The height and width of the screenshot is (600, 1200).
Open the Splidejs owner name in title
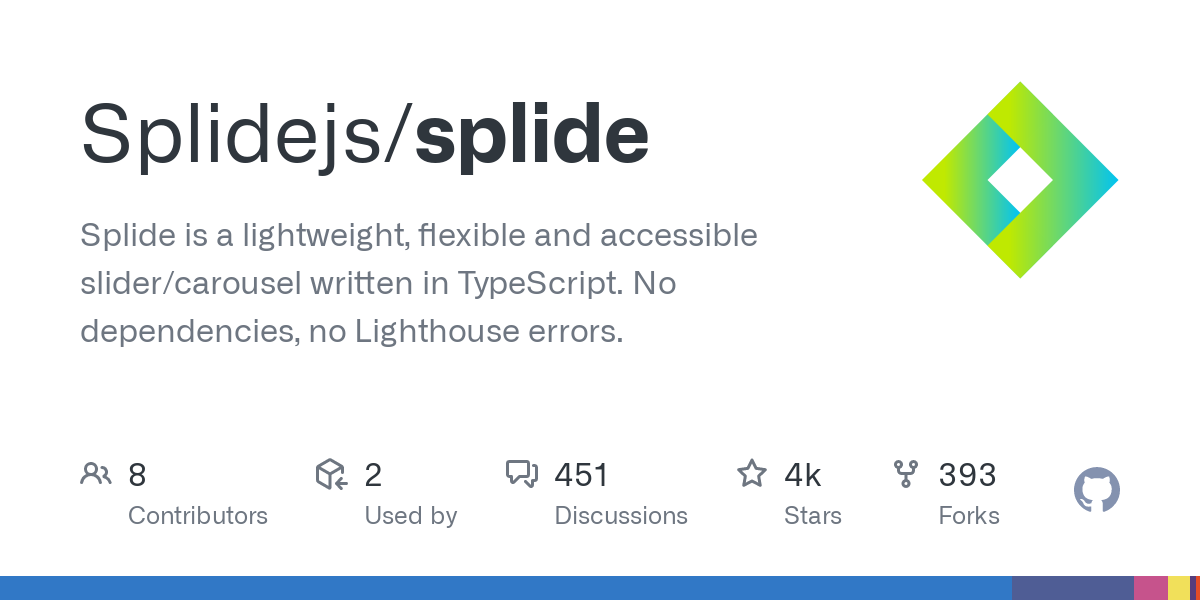pyautogui.click(x=238, y=136)
